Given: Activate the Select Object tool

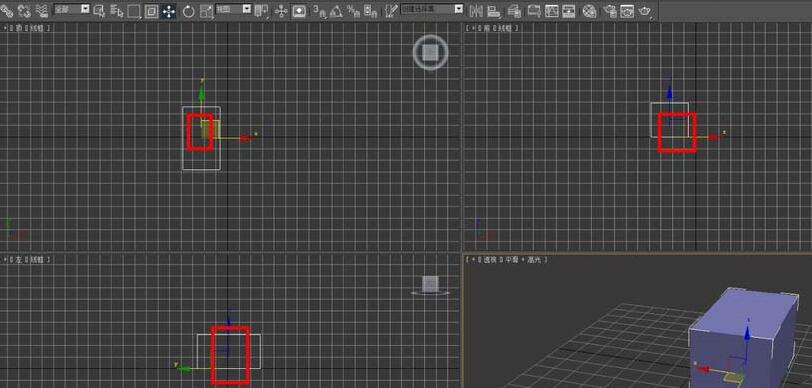Looking at the screenshot, I should [x=99, y=11].
